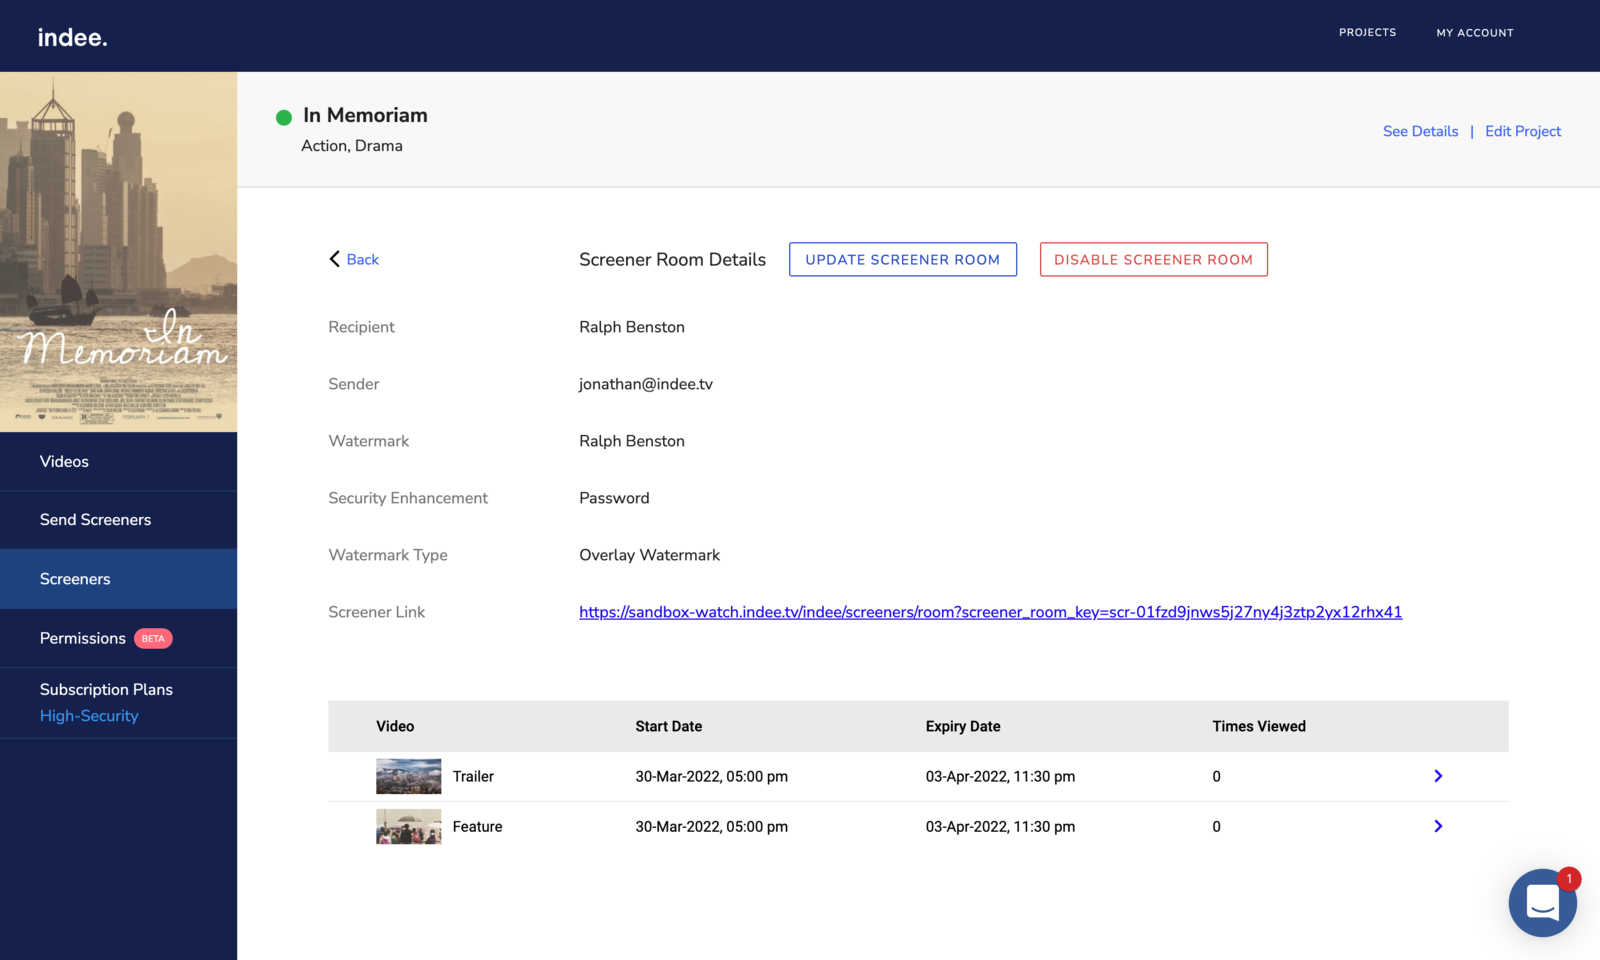1600x960 pixels.
Task: Open the Projects menu
Action: [1367, 33]
